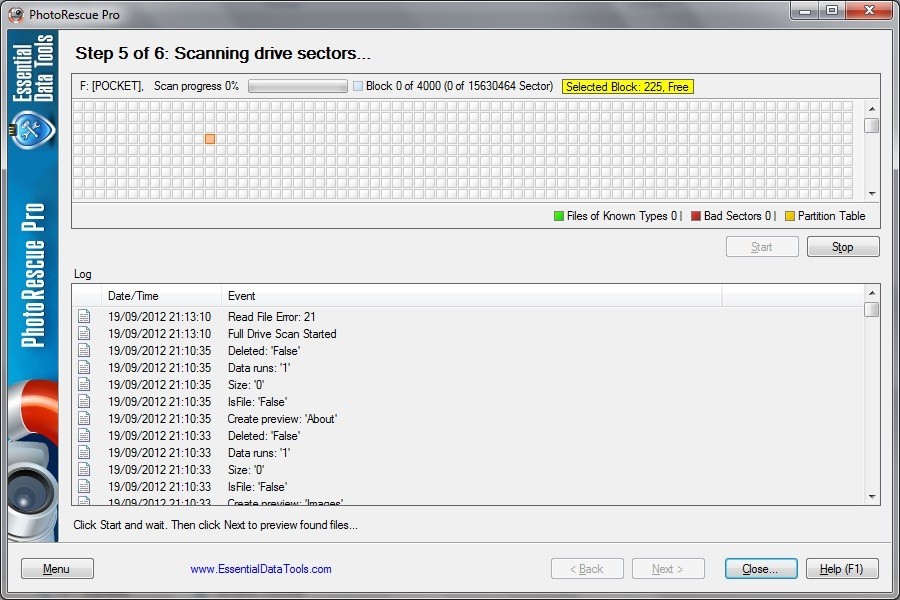Click log icon beside 21:10:33 Deleted: 'False' entry
This screenshot has width=900, height=600.
click(x=84, y=436)
